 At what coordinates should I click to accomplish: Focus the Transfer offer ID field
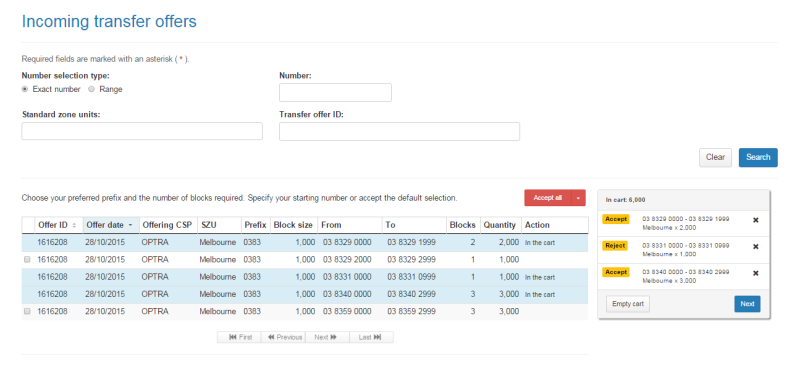point(399,131)
